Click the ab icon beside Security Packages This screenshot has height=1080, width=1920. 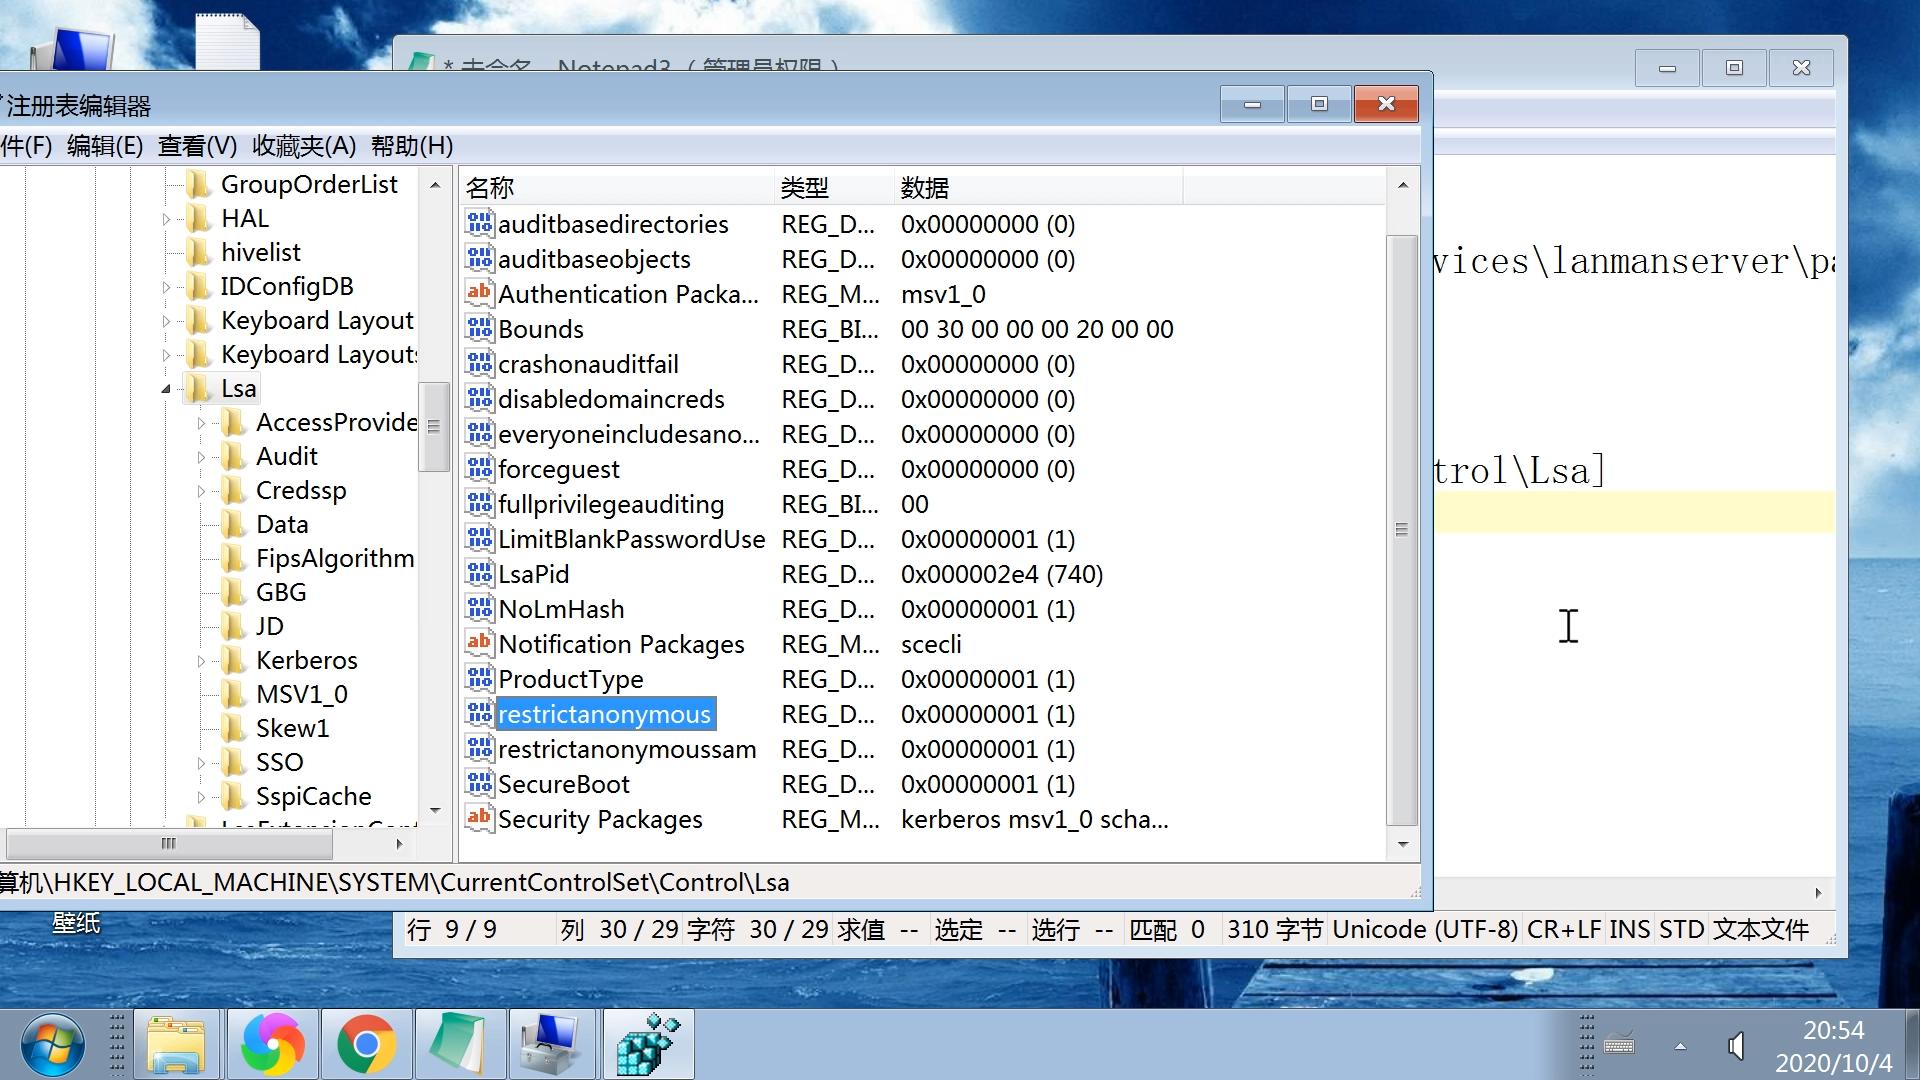coord(479,819)
